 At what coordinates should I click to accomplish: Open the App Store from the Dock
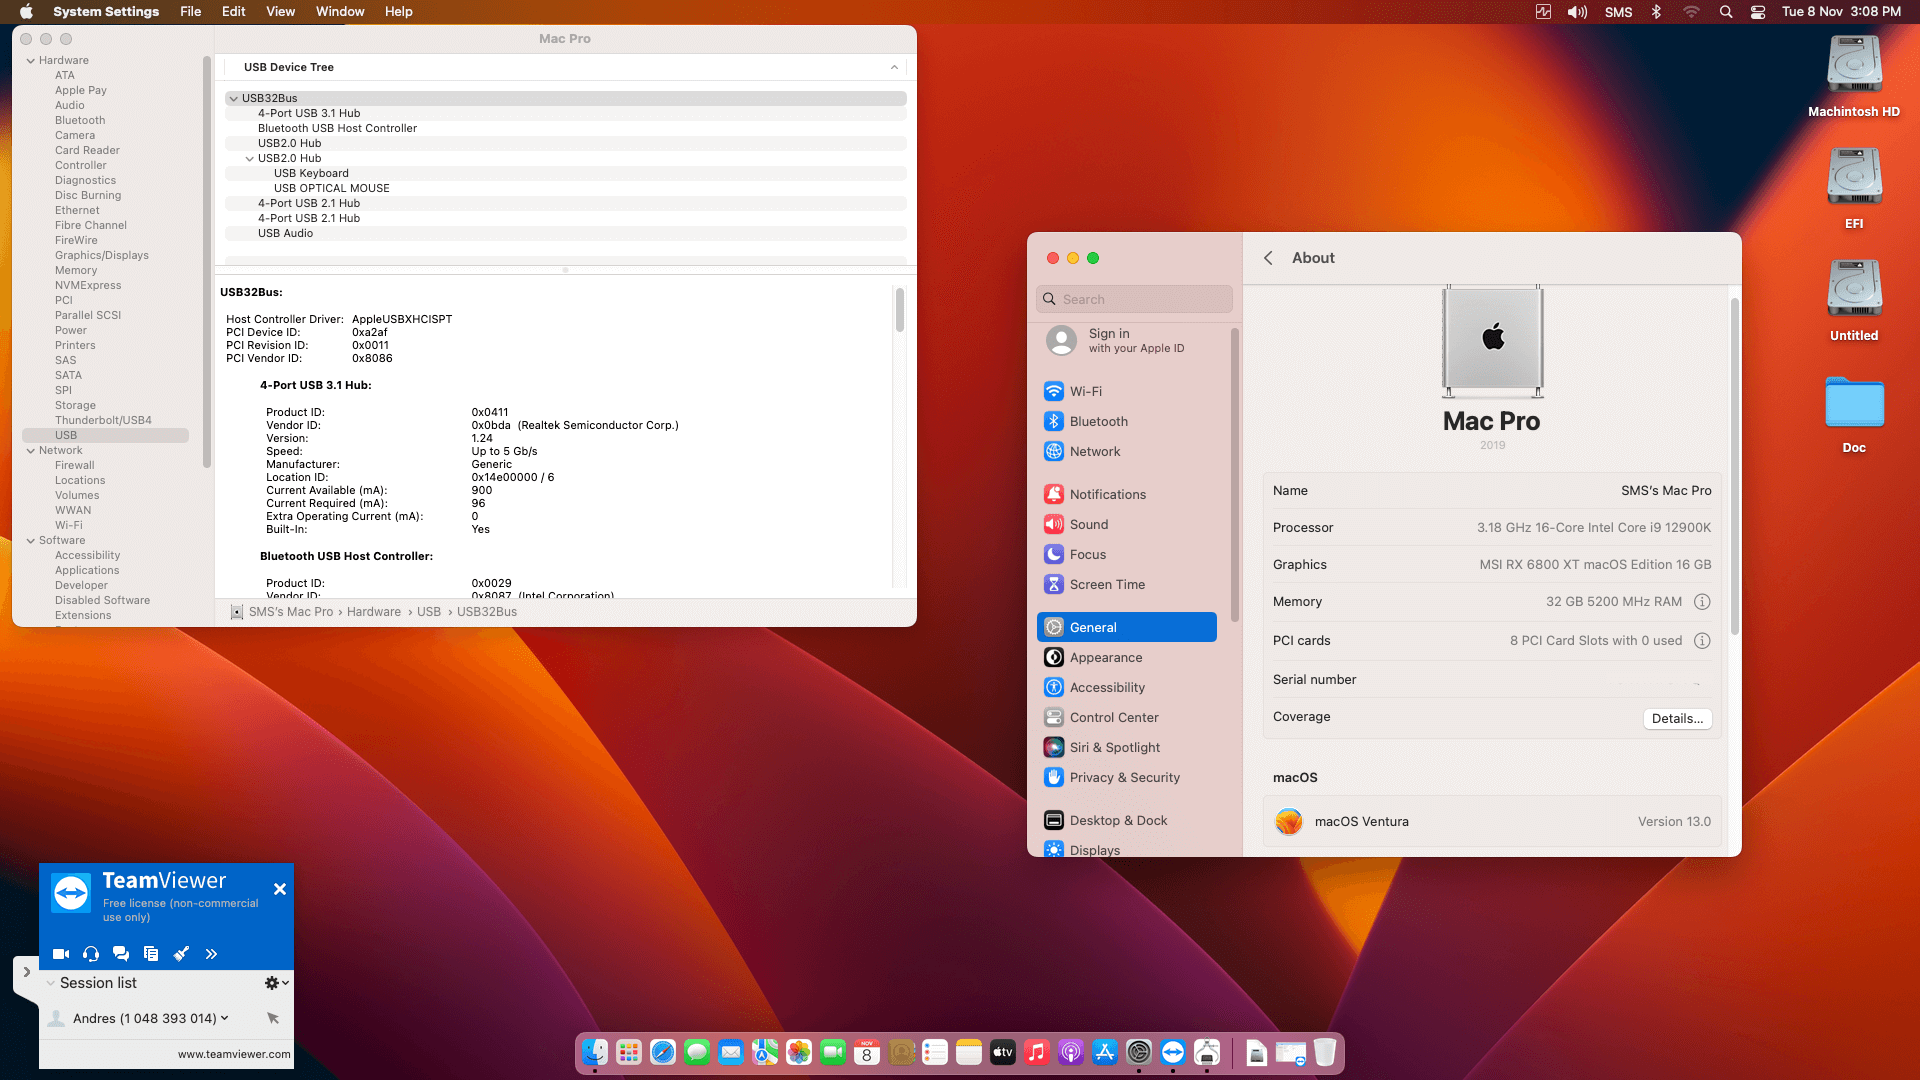pyautogui.click(x=1105, y=1052)
